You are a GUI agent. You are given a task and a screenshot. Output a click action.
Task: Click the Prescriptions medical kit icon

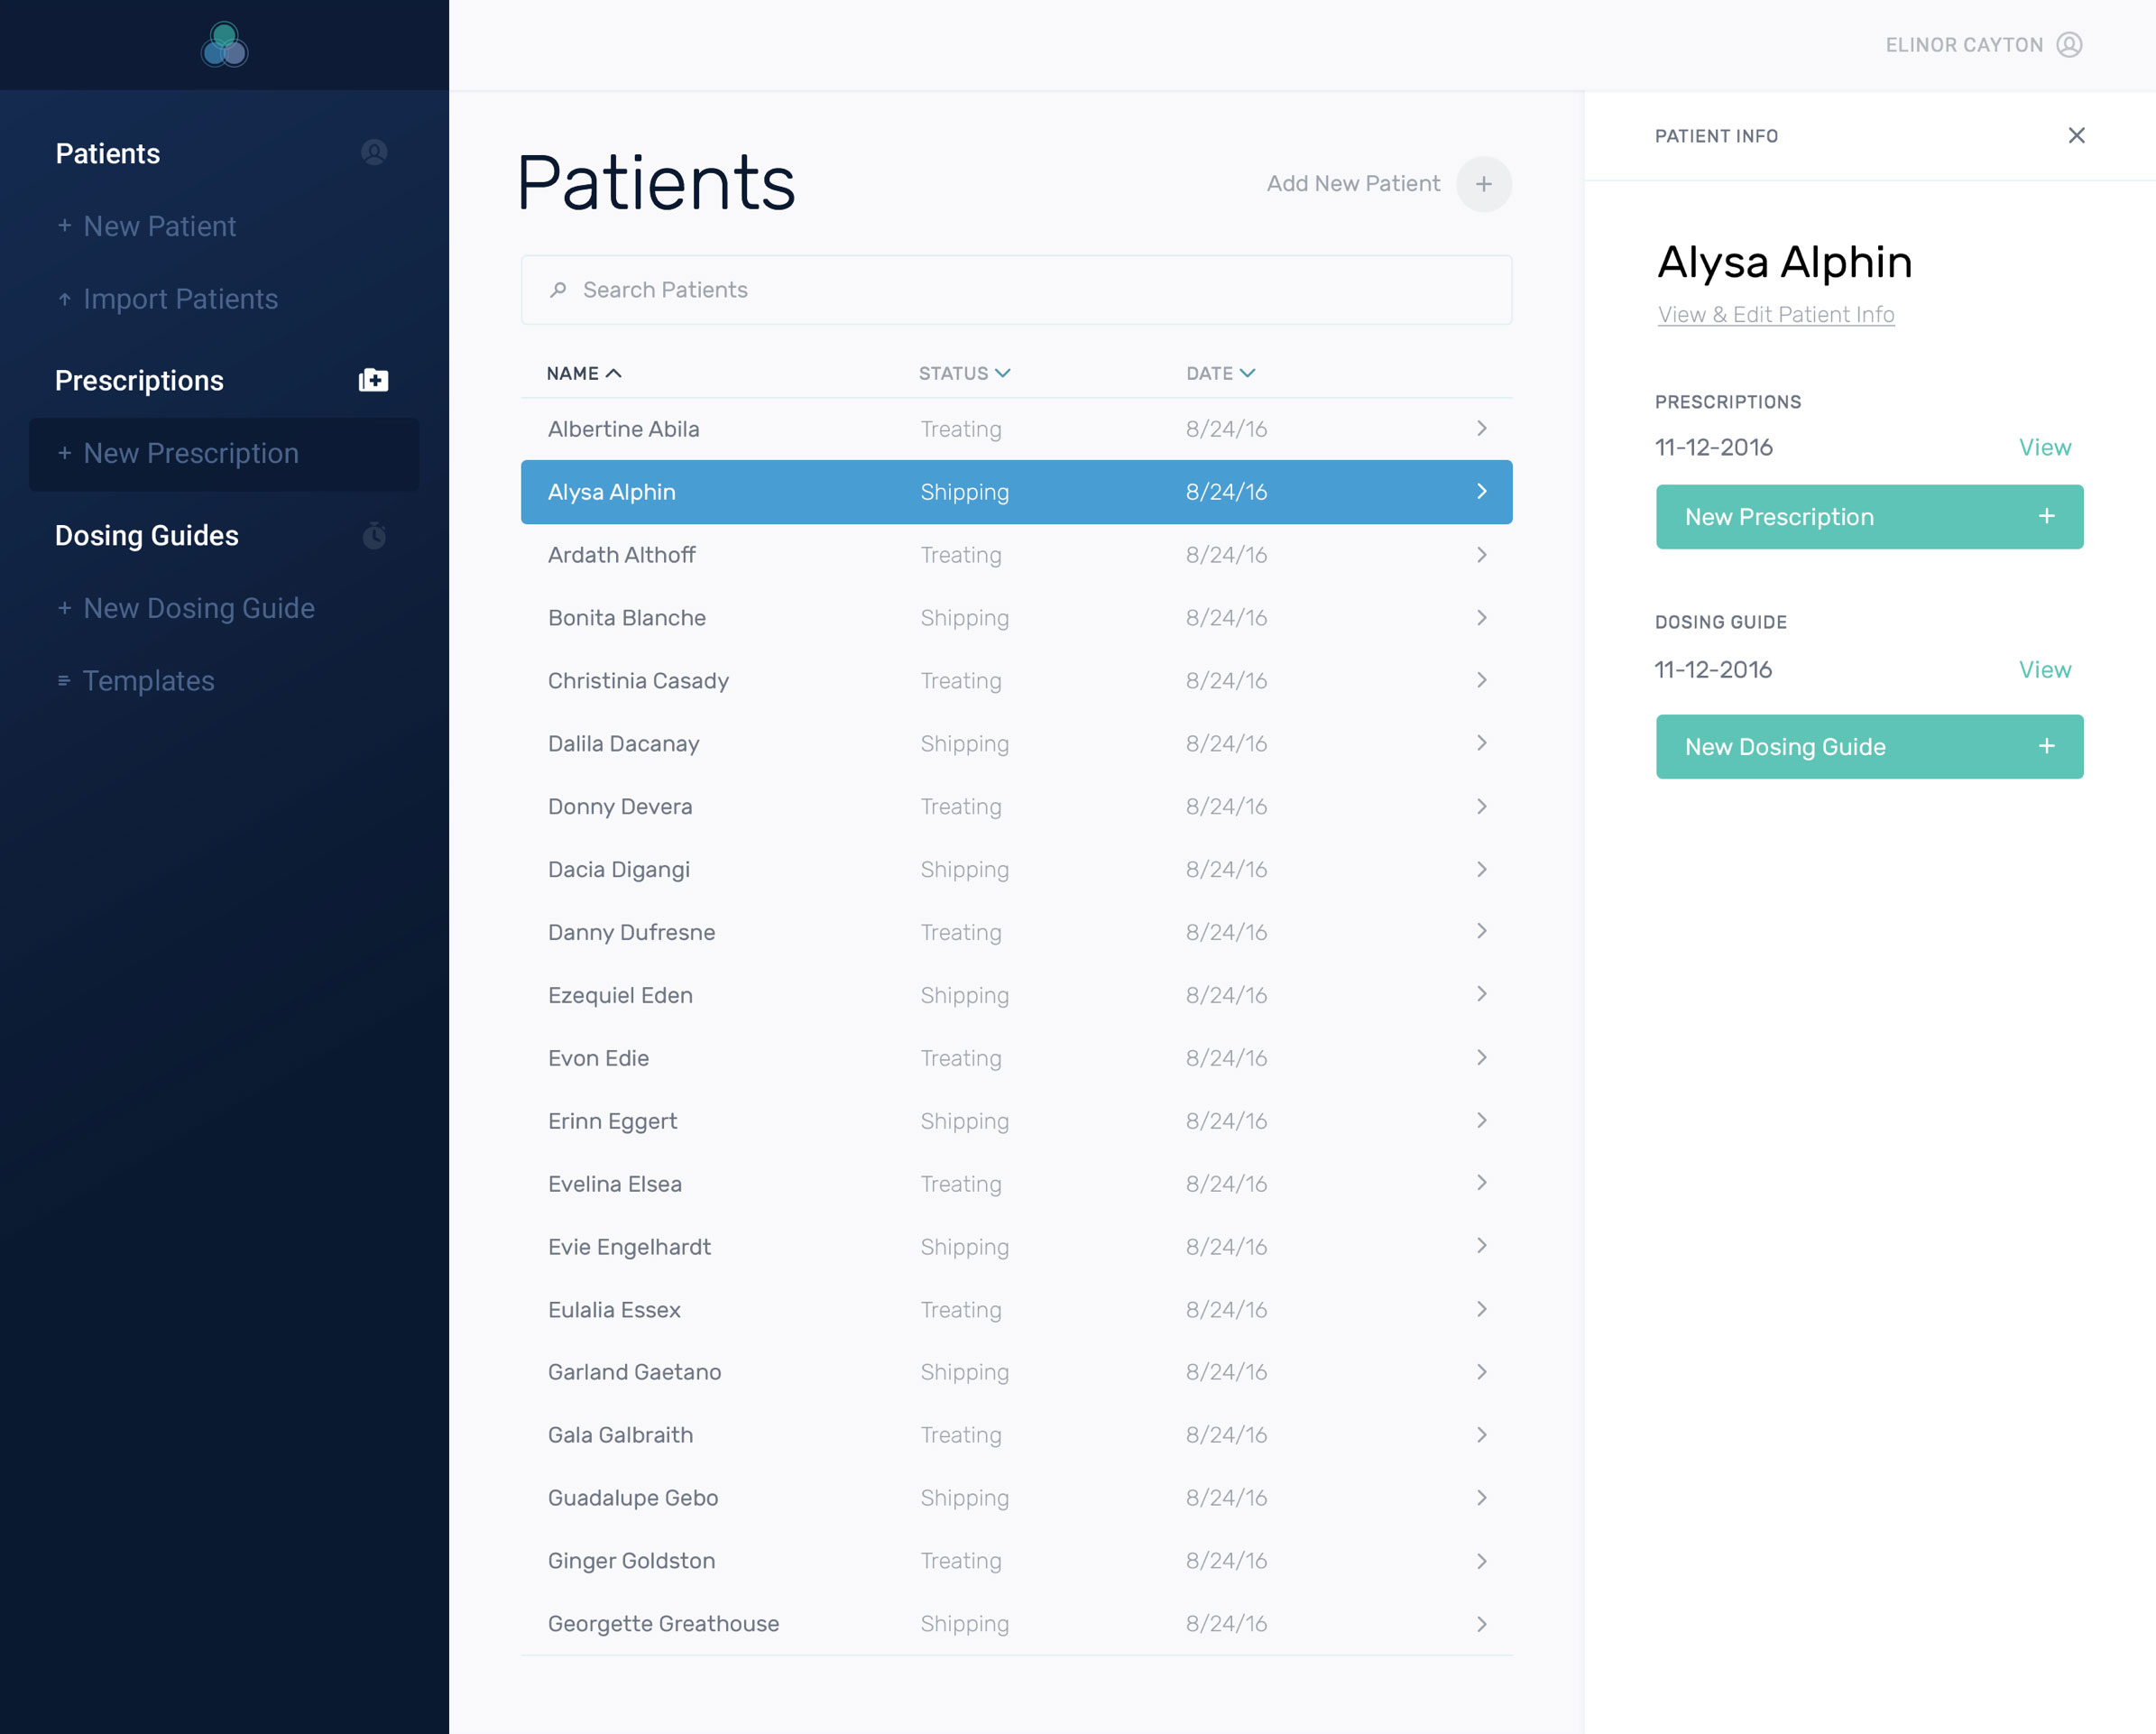[x=374, y=380]
